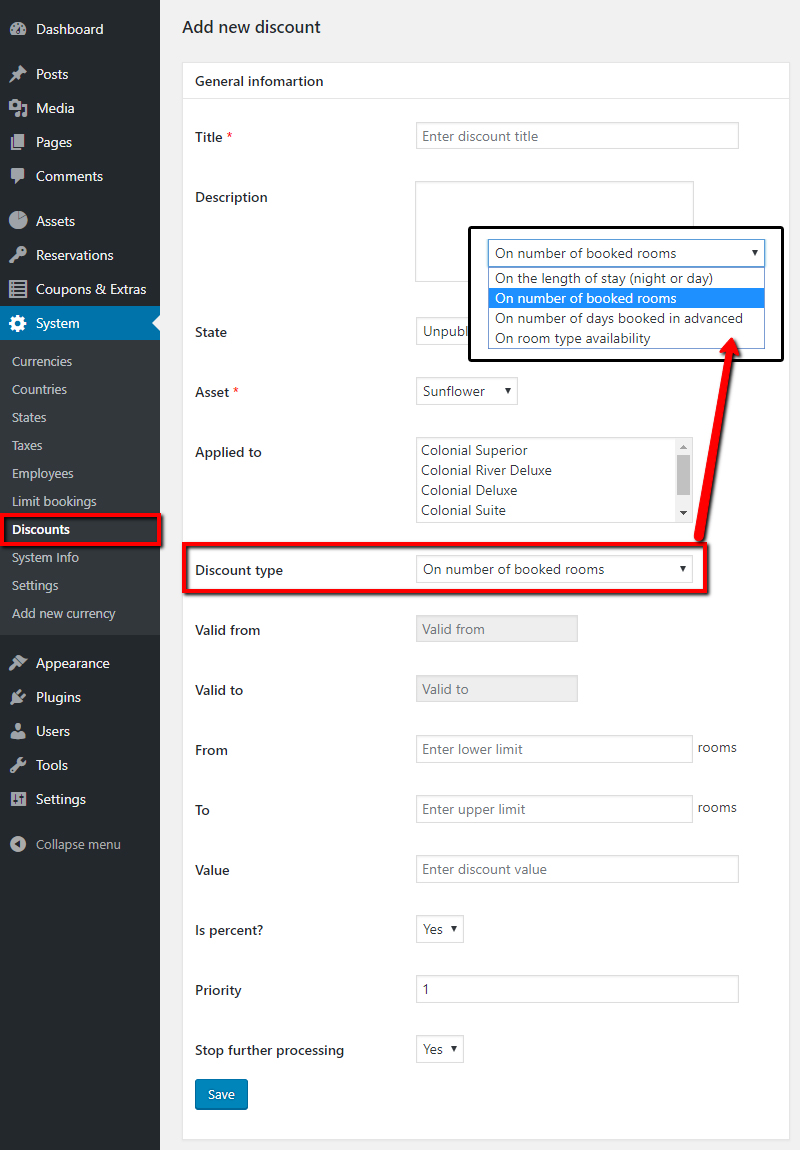800x1150 pixels.
Task: Click the Posts pushpin icon
Action: coord(21,74)
